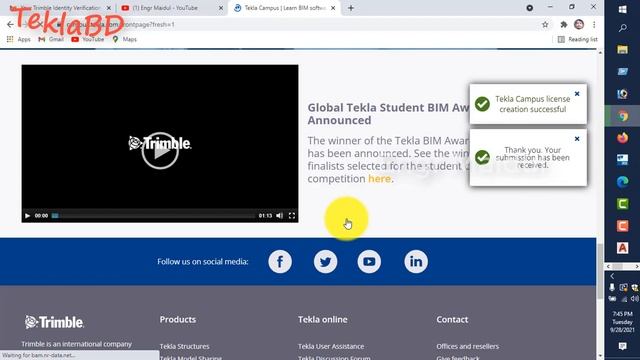Open File Explorer from taskbar
Viewport: 640px width, 360px height.
pos(622,49)
